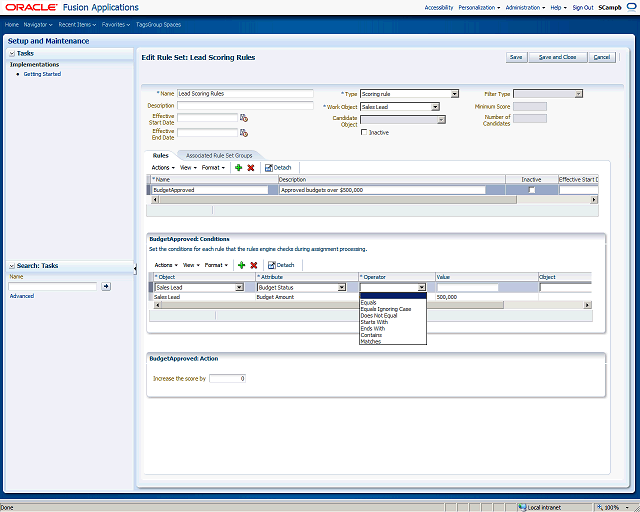Screen dimensions: 640x512
Task: Add a new condition with the green plus in Conditions toolbar
Action: (242, 265)
